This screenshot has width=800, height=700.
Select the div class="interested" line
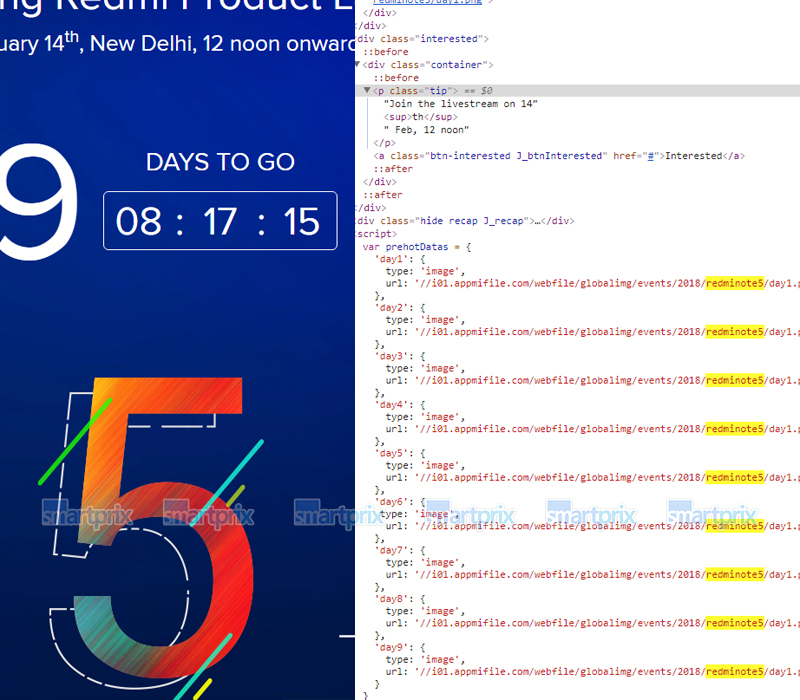tap(422, 39)
